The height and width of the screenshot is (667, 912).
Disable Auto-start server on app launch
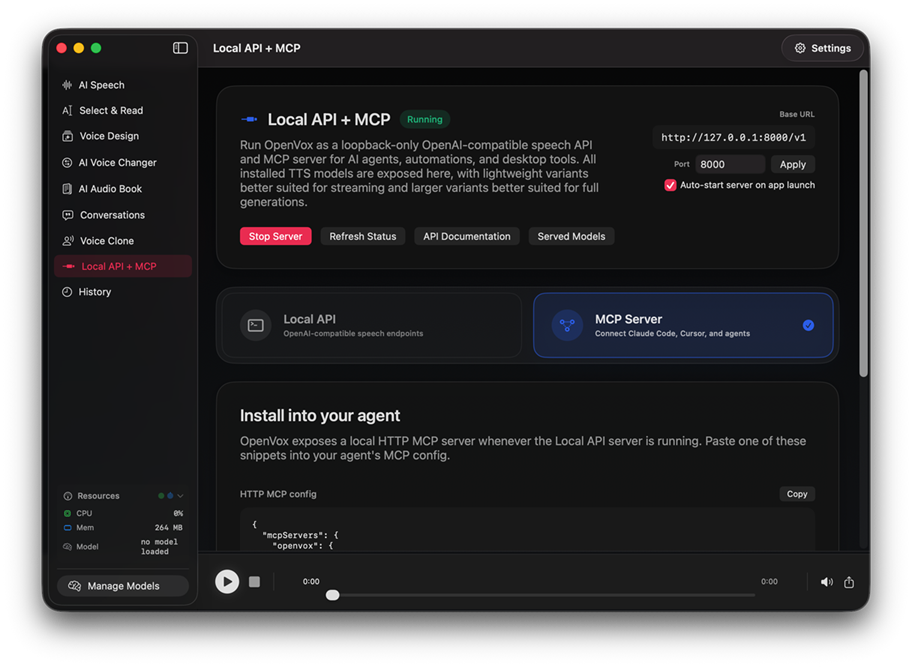tap(670, 185)
